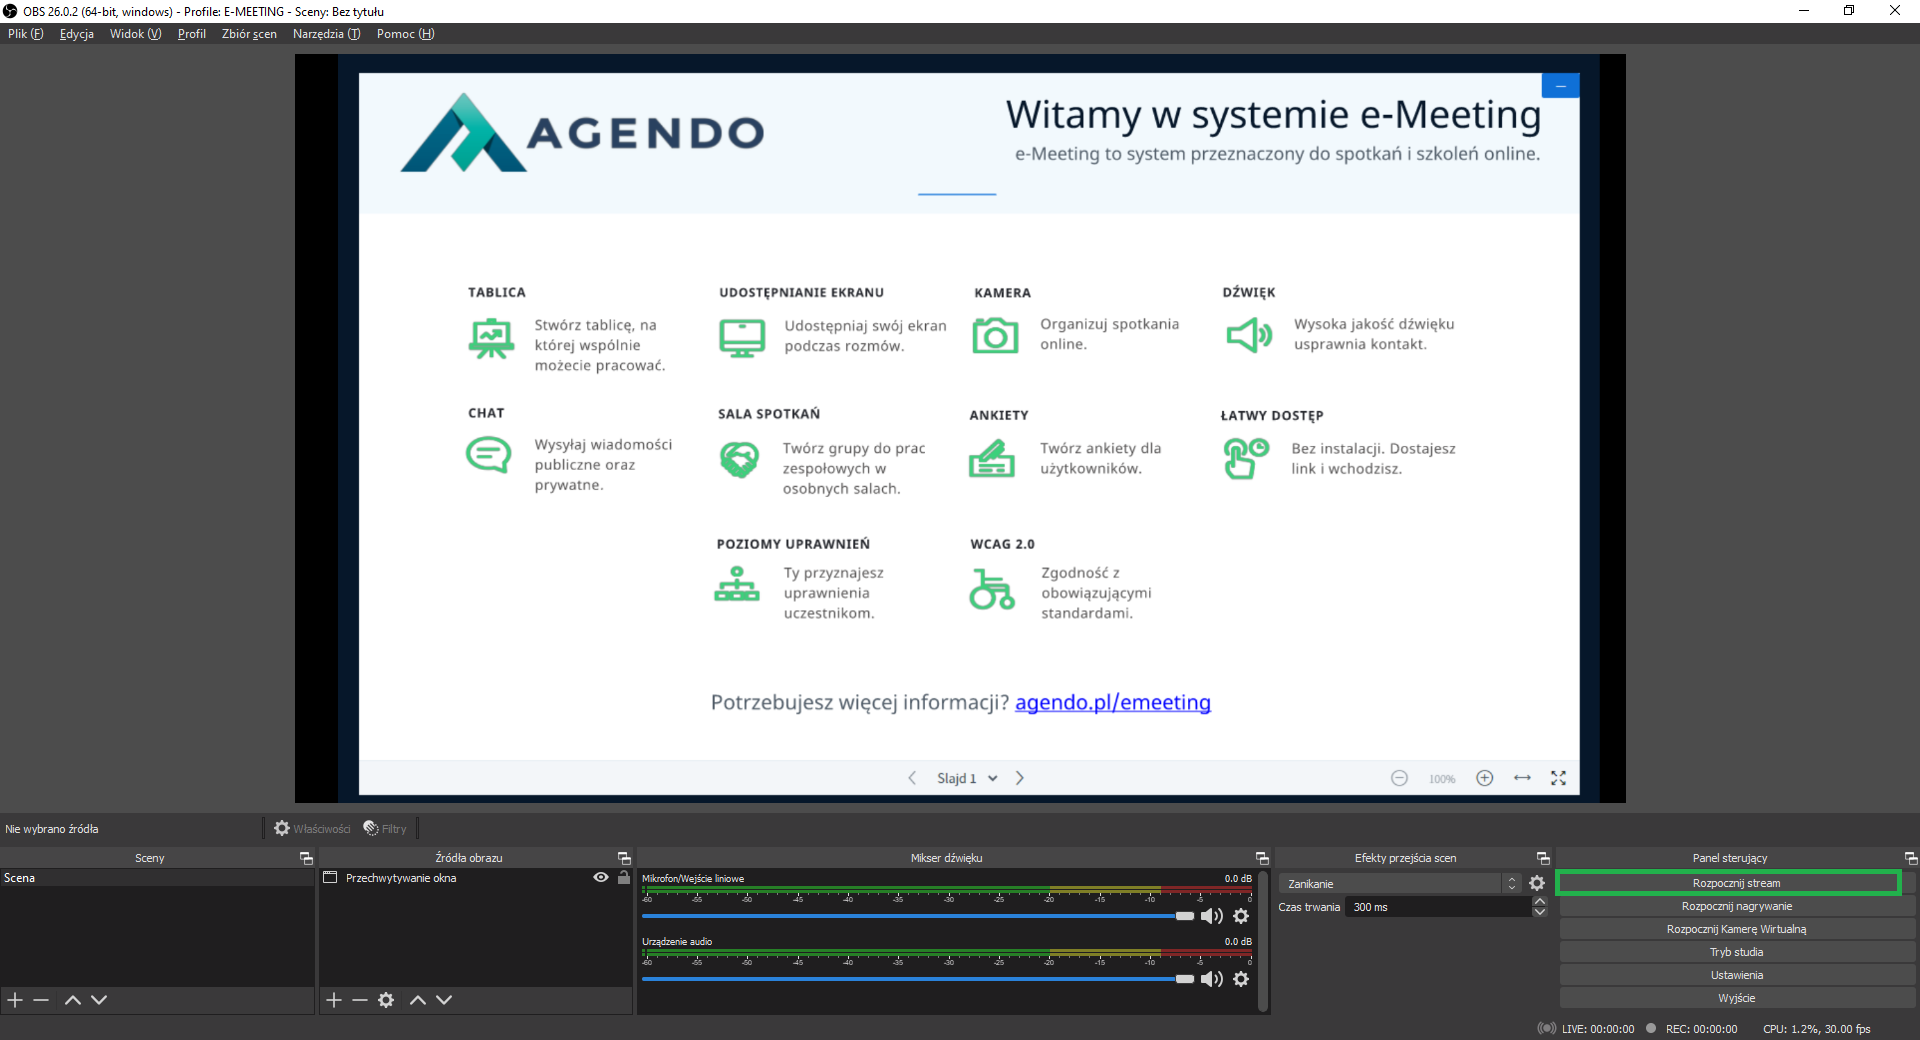Click Rozpocznij nagrywanie button
1920x1040 pixels.
[1736, 906]
